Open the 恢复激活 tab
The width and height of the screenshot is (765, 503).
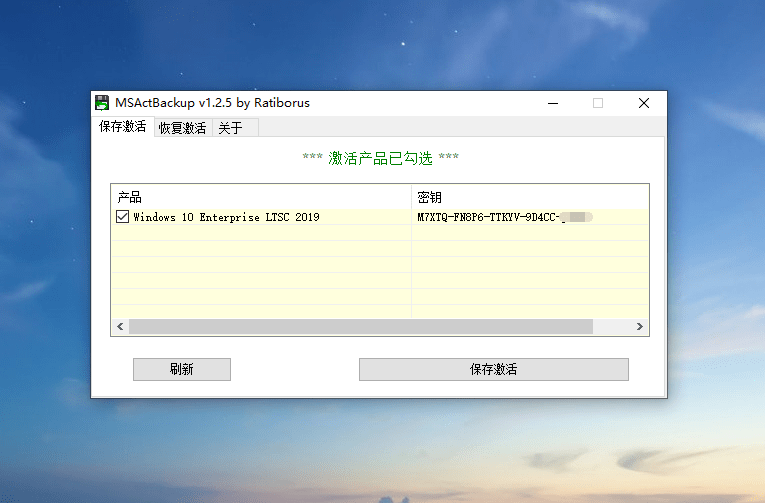(x=182, y=128)
